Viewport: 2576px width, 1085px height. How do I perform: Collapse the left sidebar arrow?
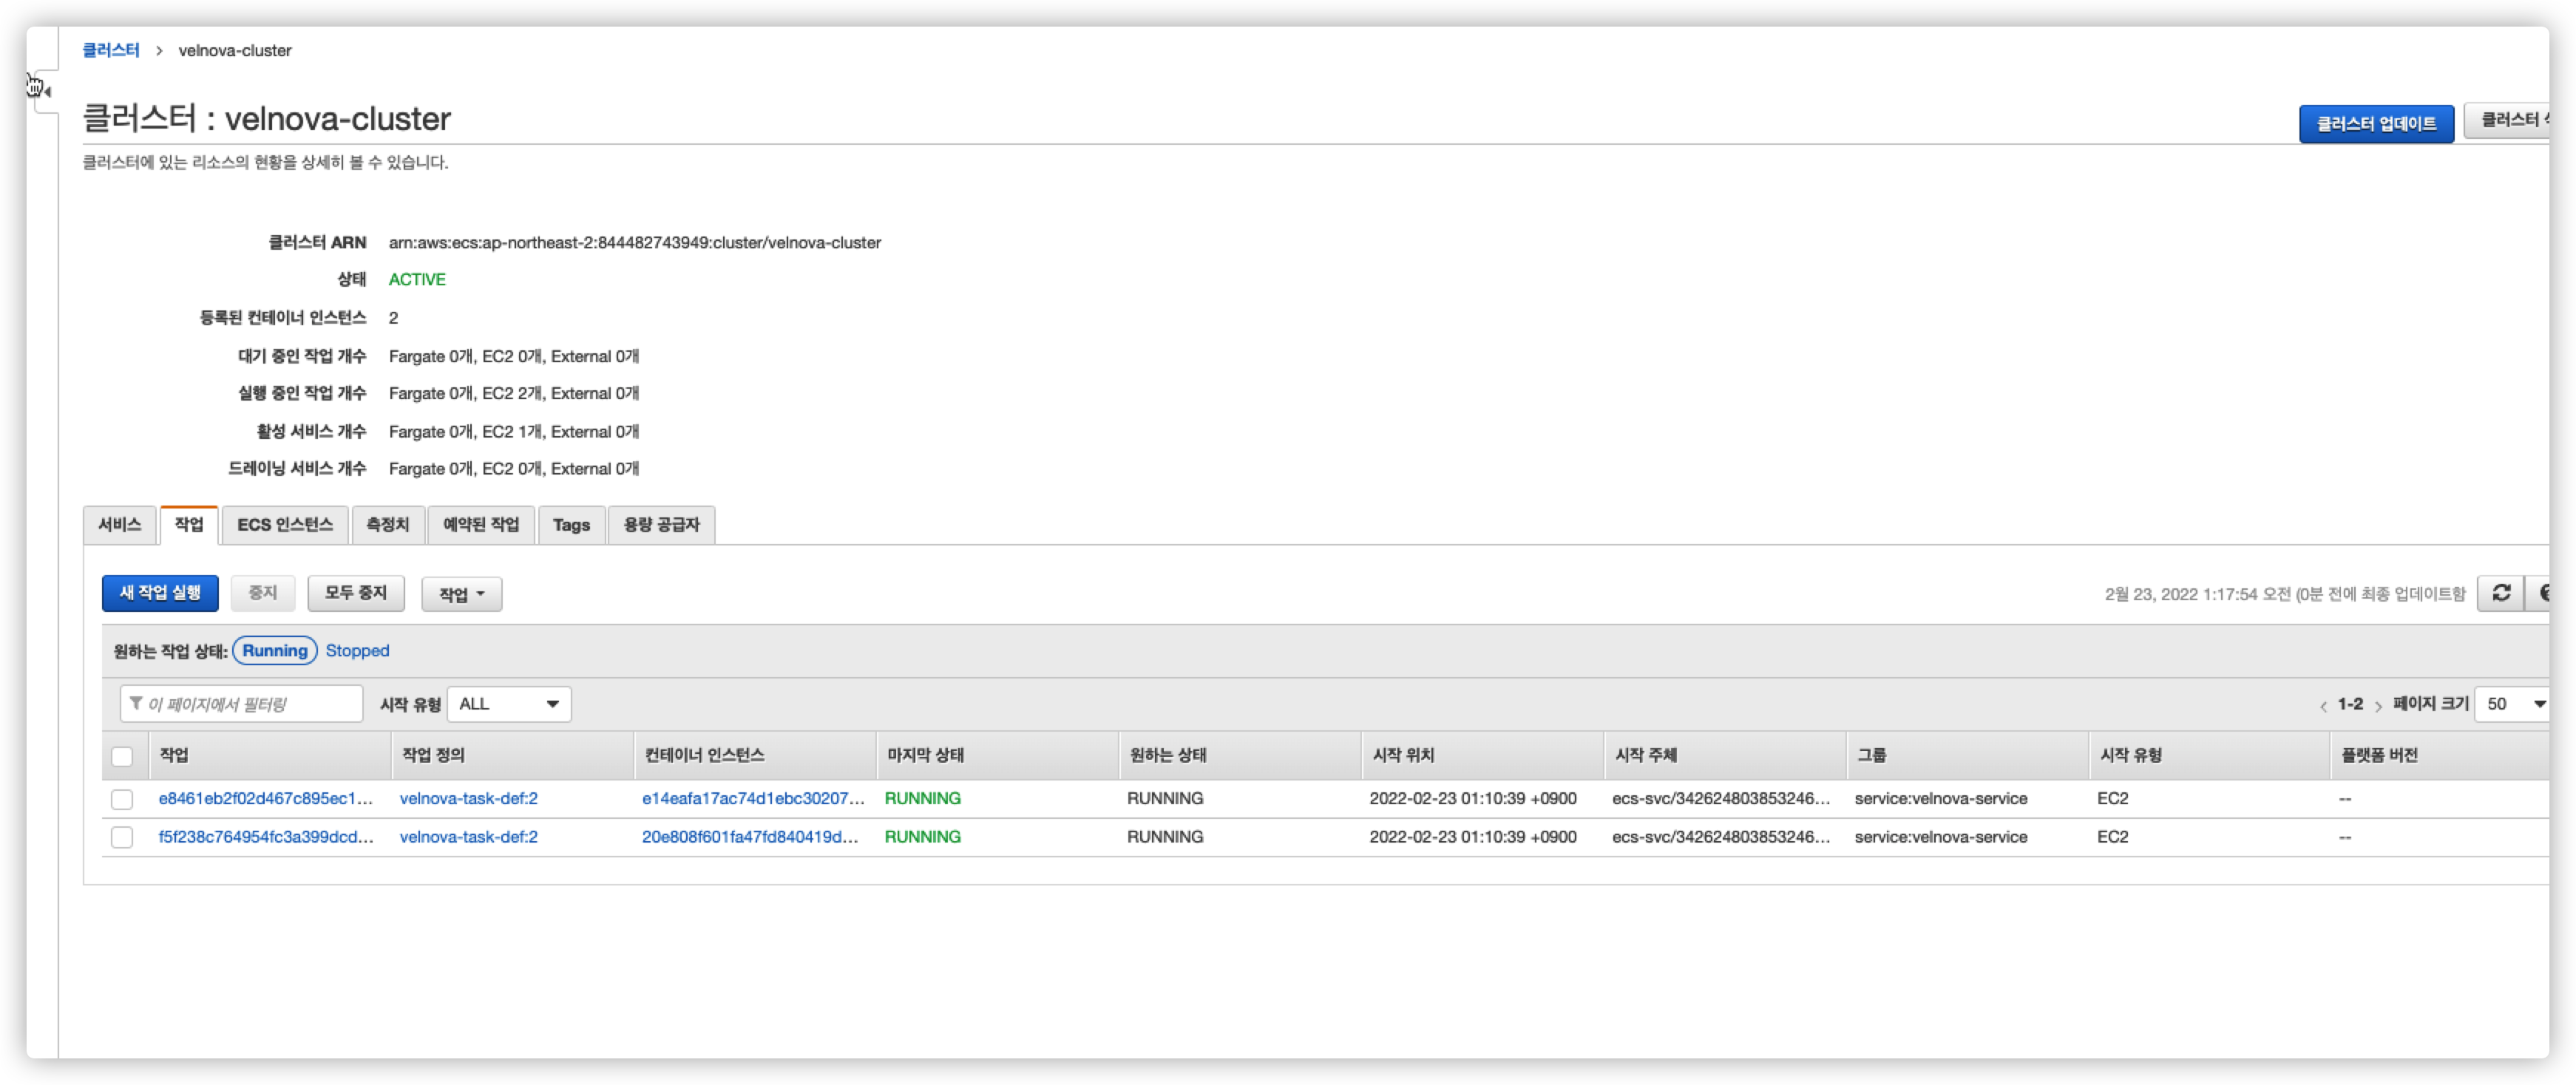[46, 92]
